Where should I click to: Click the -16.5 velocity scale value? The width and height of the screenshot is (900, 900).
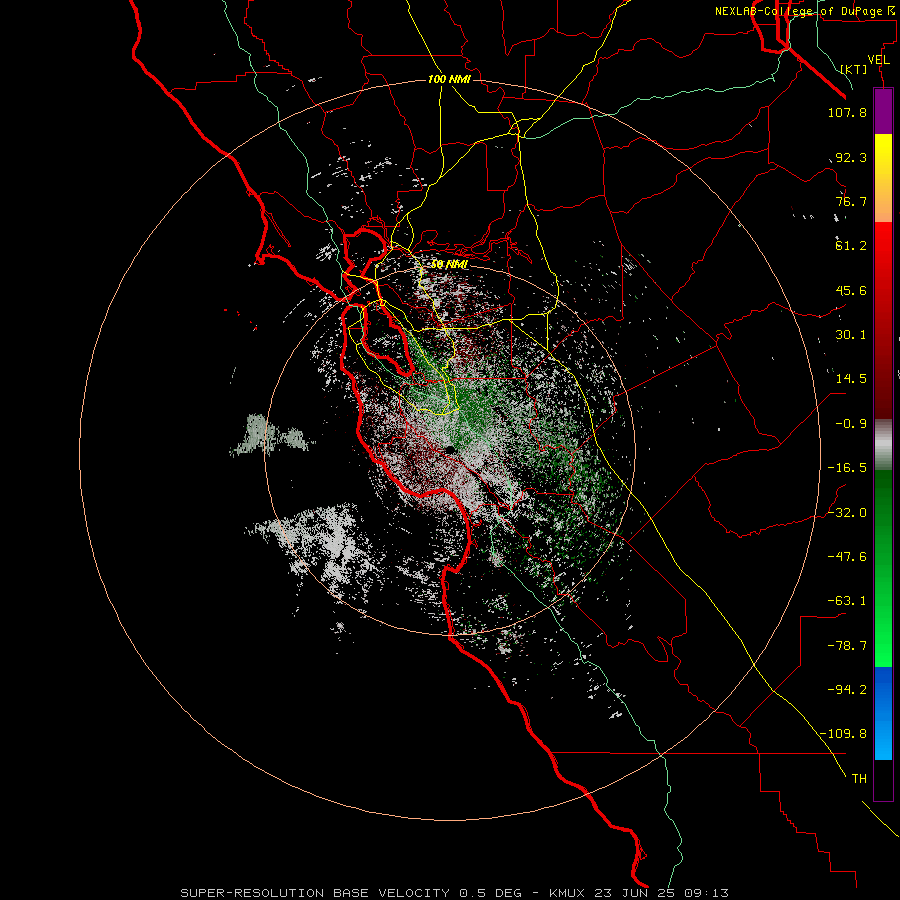point(847,468)
